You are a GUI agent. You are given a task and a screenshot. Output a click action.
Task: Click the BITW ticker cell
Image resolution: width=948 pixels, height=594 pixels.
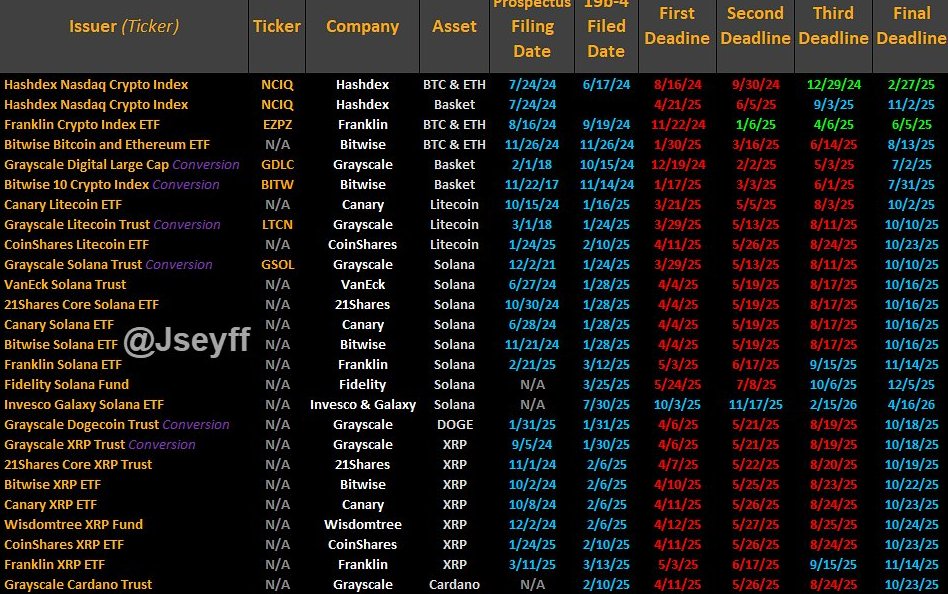(277, 185)
